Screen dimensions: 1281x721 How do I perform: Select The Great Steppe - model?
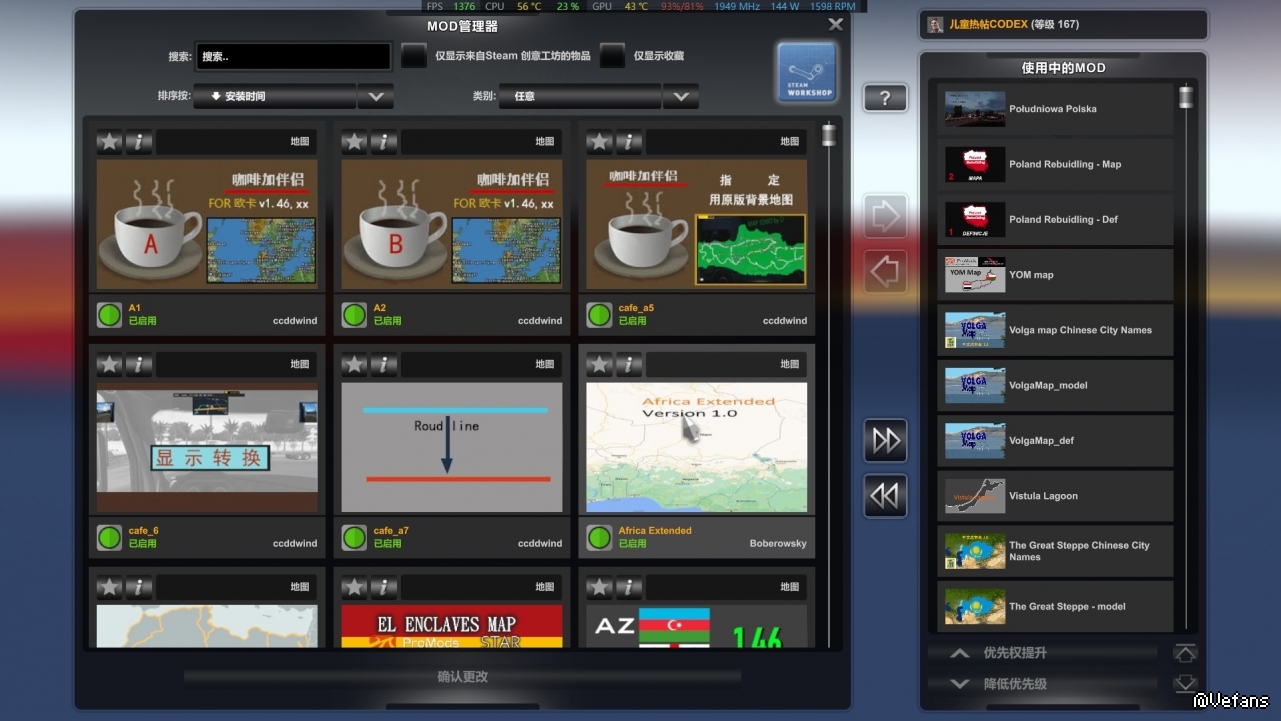(1055, 606)
